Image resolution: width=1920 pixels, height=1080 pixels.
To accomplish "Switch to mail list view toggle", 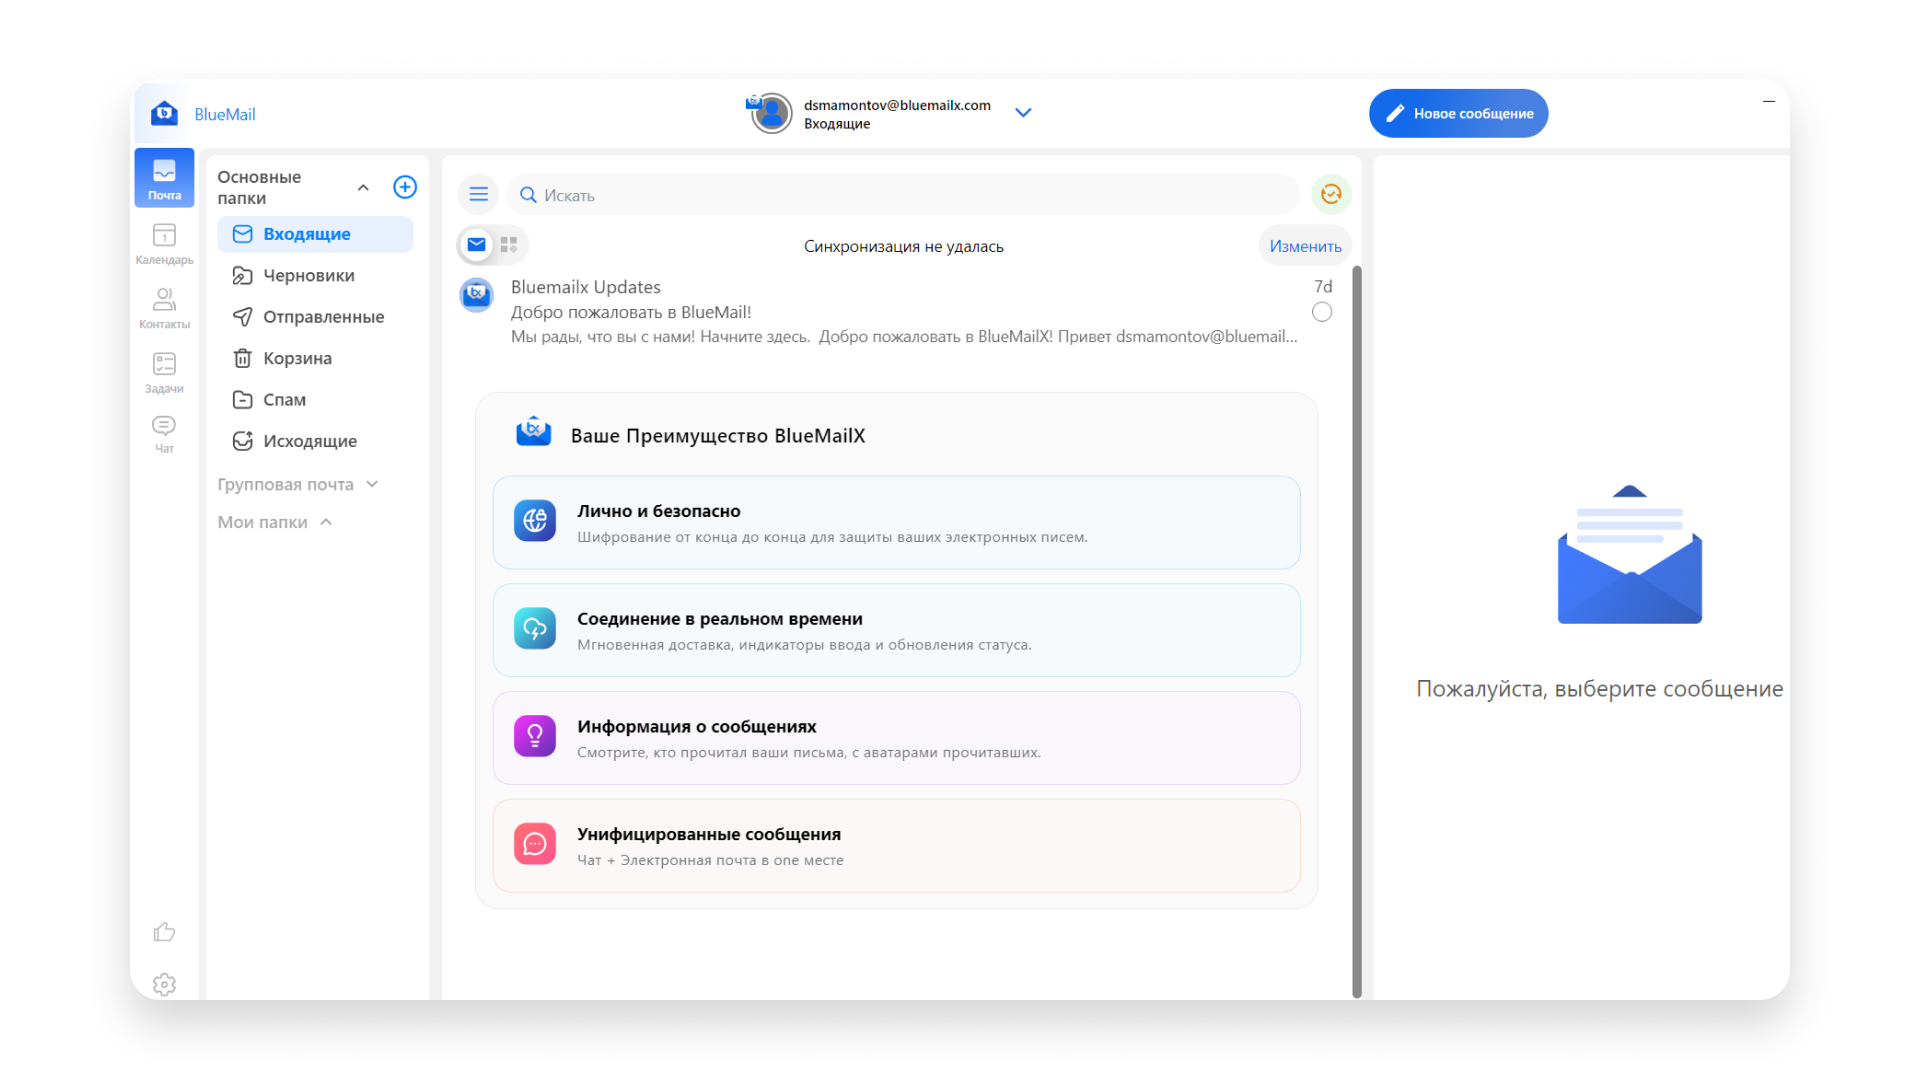I will pyautogui.click(x=476, y=244).
